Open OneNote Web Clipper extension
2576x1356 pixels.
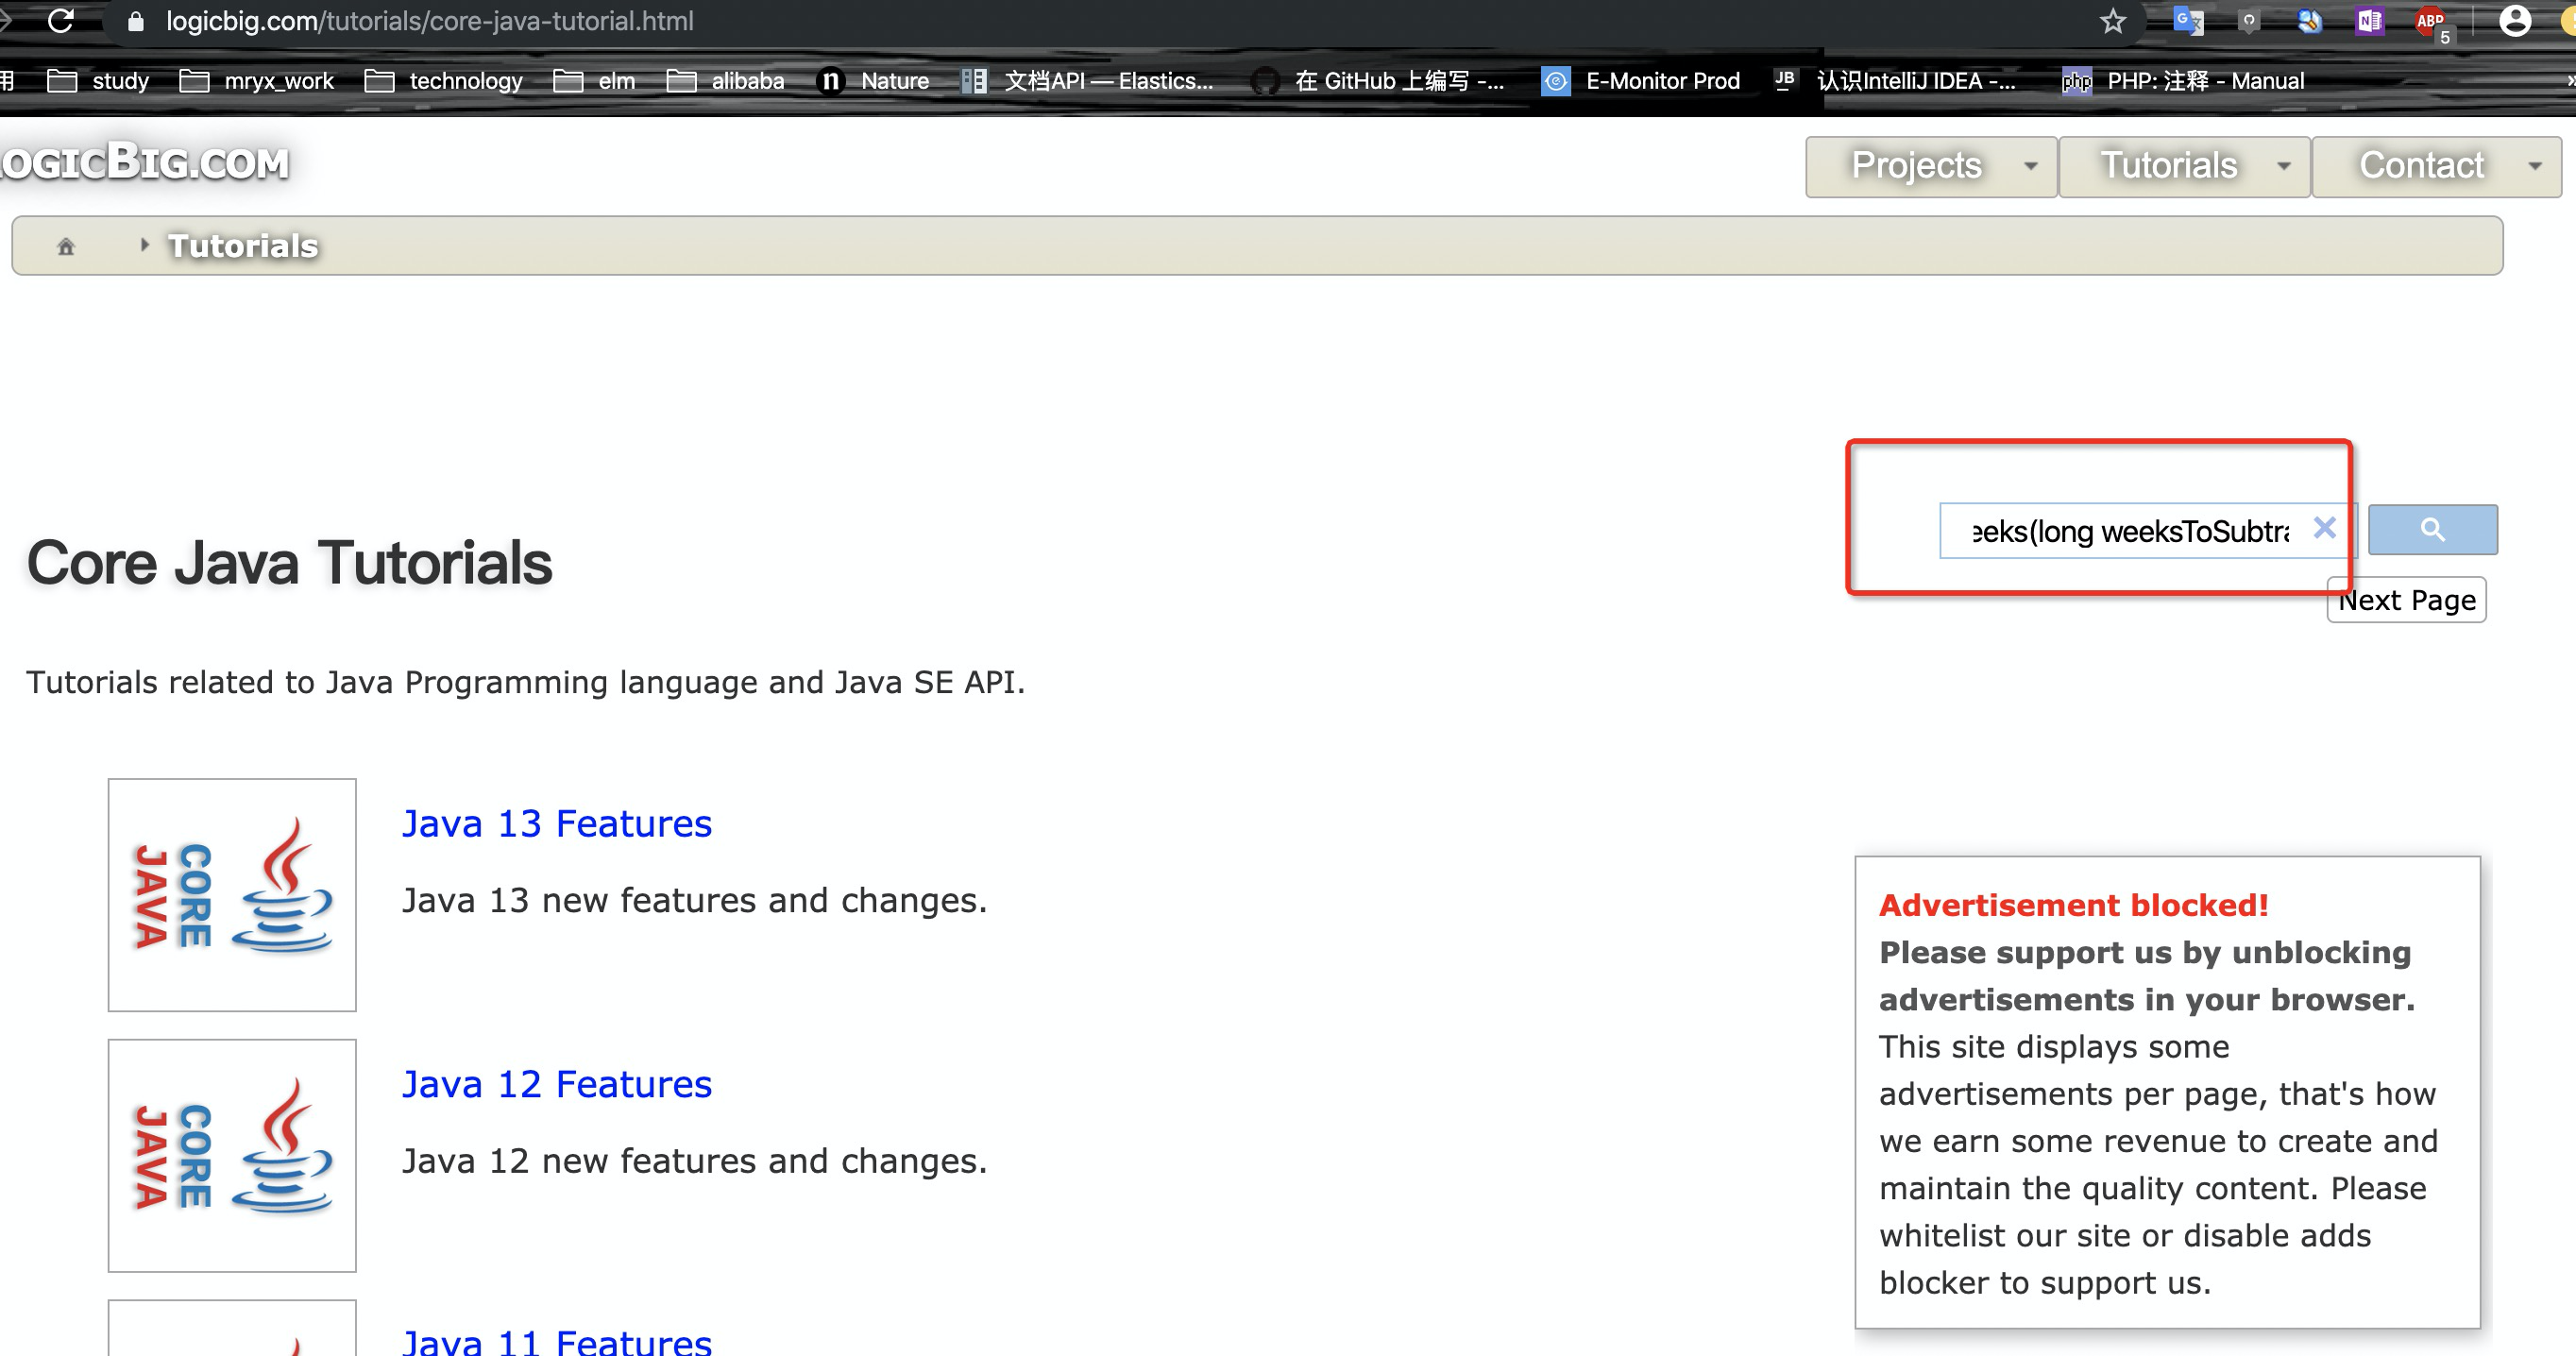tap(2369, 21)
